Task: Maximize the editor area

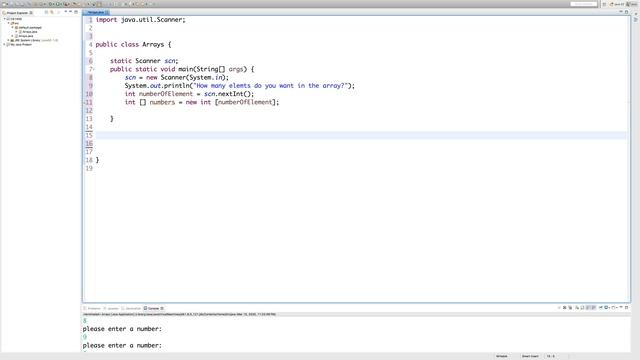Action: [627, 12]
